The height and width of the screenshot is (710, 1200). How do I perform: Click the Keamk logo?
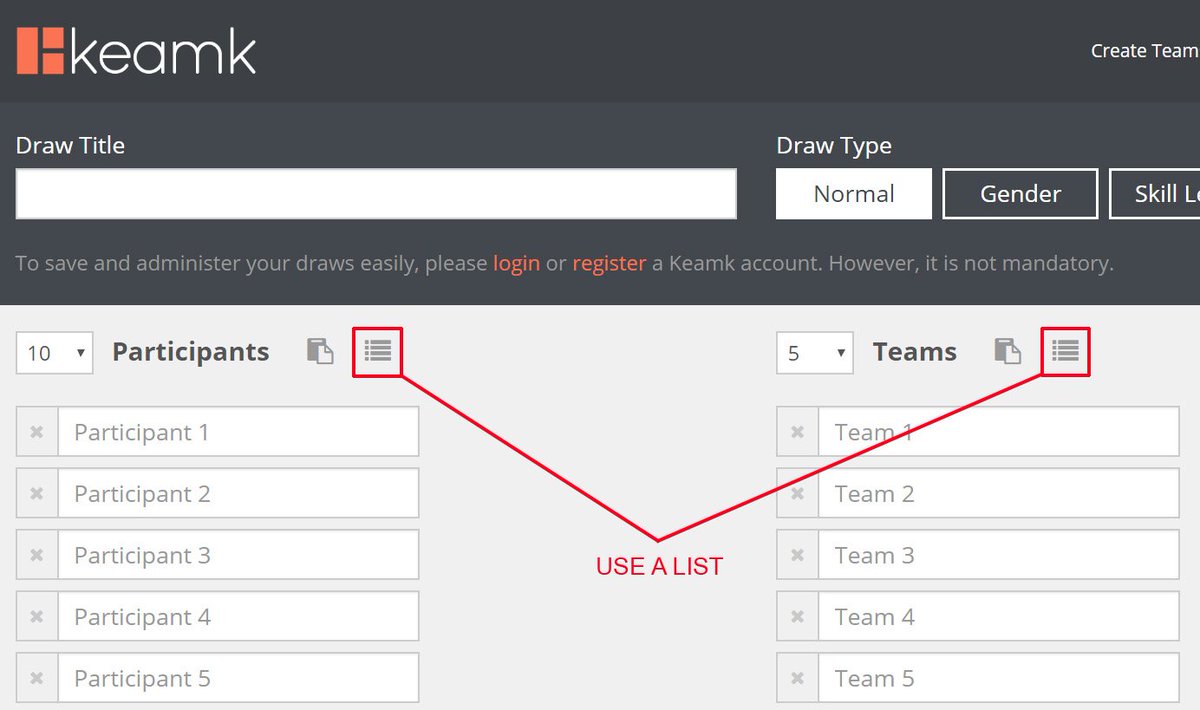(136, 52)
